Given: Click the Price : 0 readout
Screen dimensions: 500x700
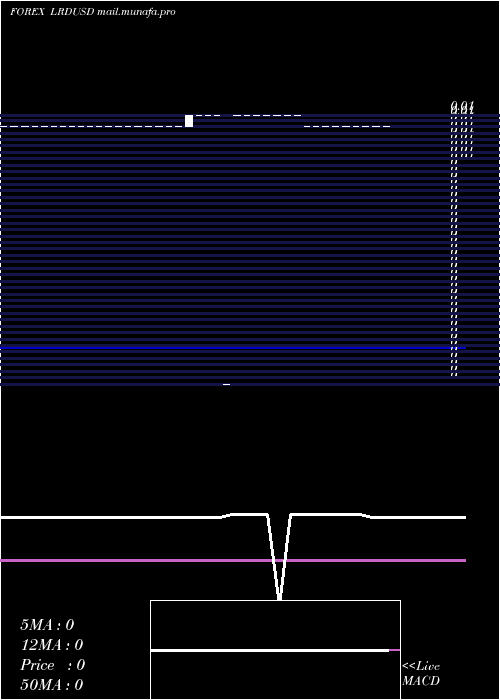Looking at the screenshot, I should click(x=53, y=665).
